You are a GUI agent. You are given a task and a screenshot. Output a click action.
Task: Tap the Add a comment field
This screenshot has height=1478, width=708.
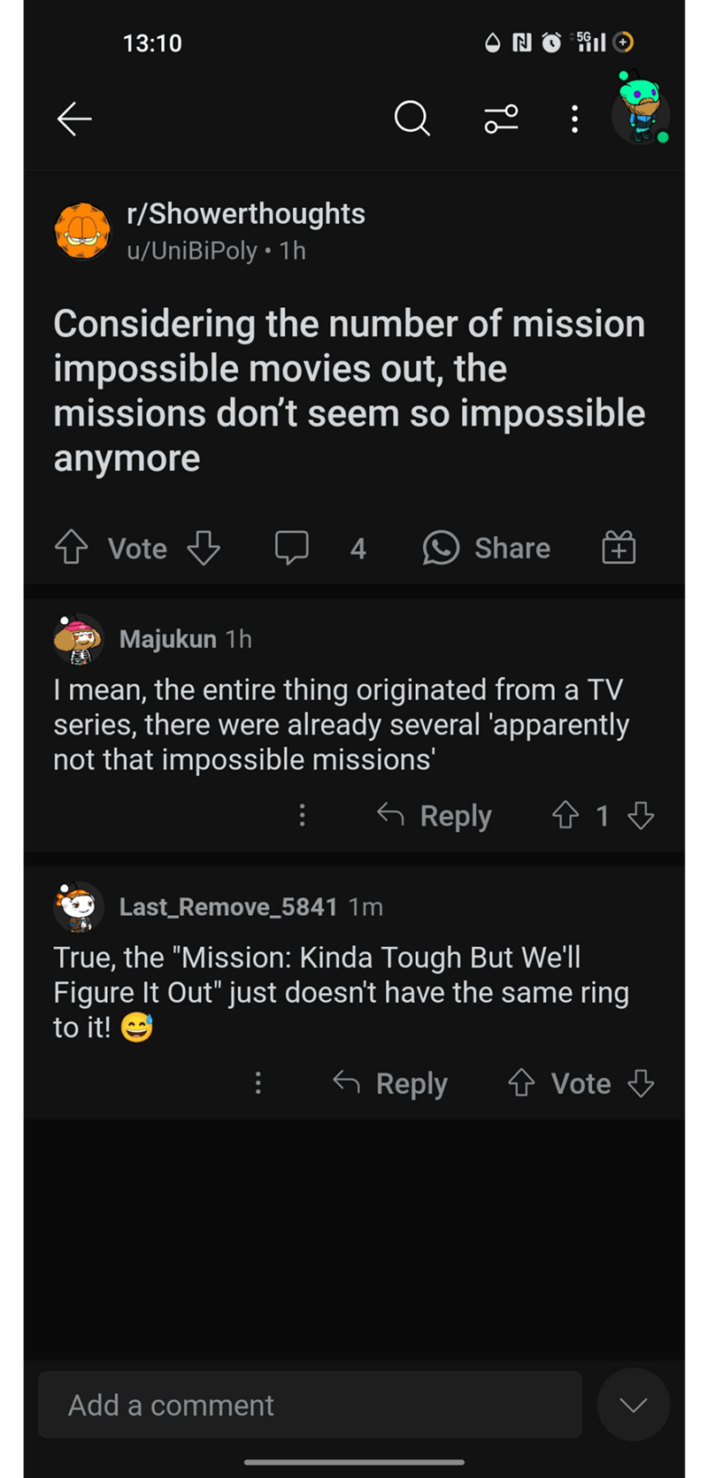310,1405
